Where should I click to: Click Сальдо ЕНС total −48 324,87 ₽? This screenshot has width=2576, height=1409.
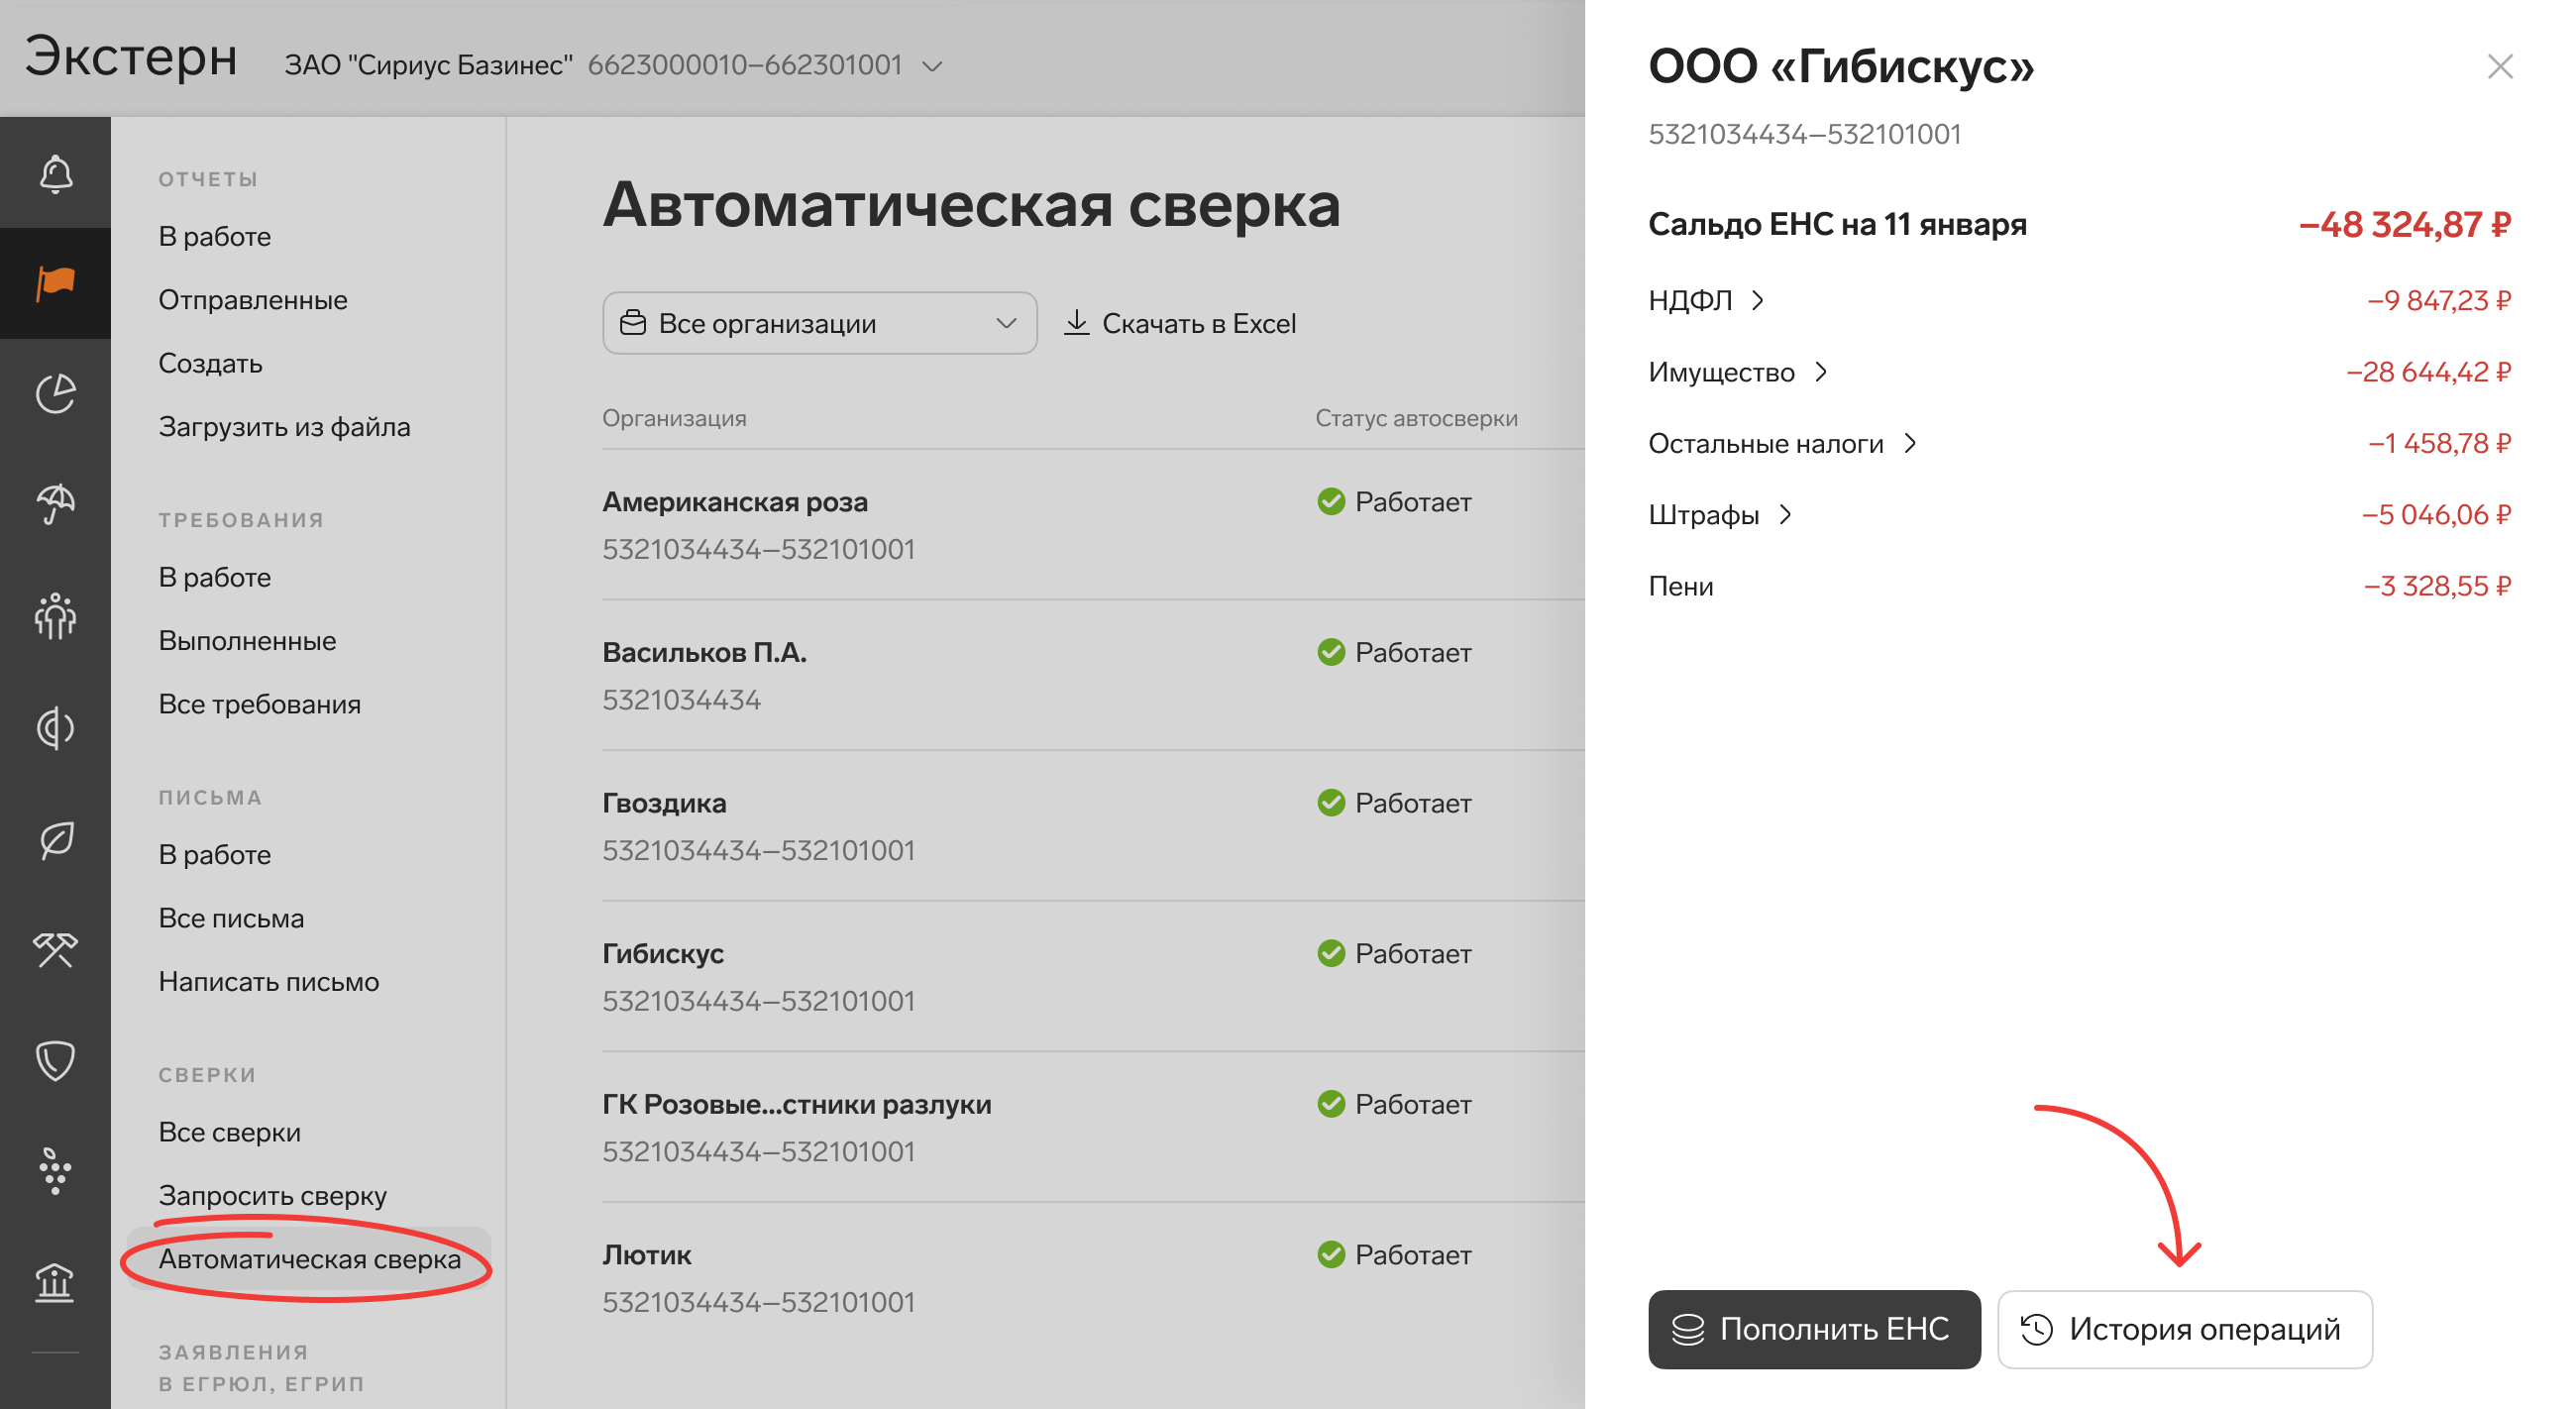2404,224
